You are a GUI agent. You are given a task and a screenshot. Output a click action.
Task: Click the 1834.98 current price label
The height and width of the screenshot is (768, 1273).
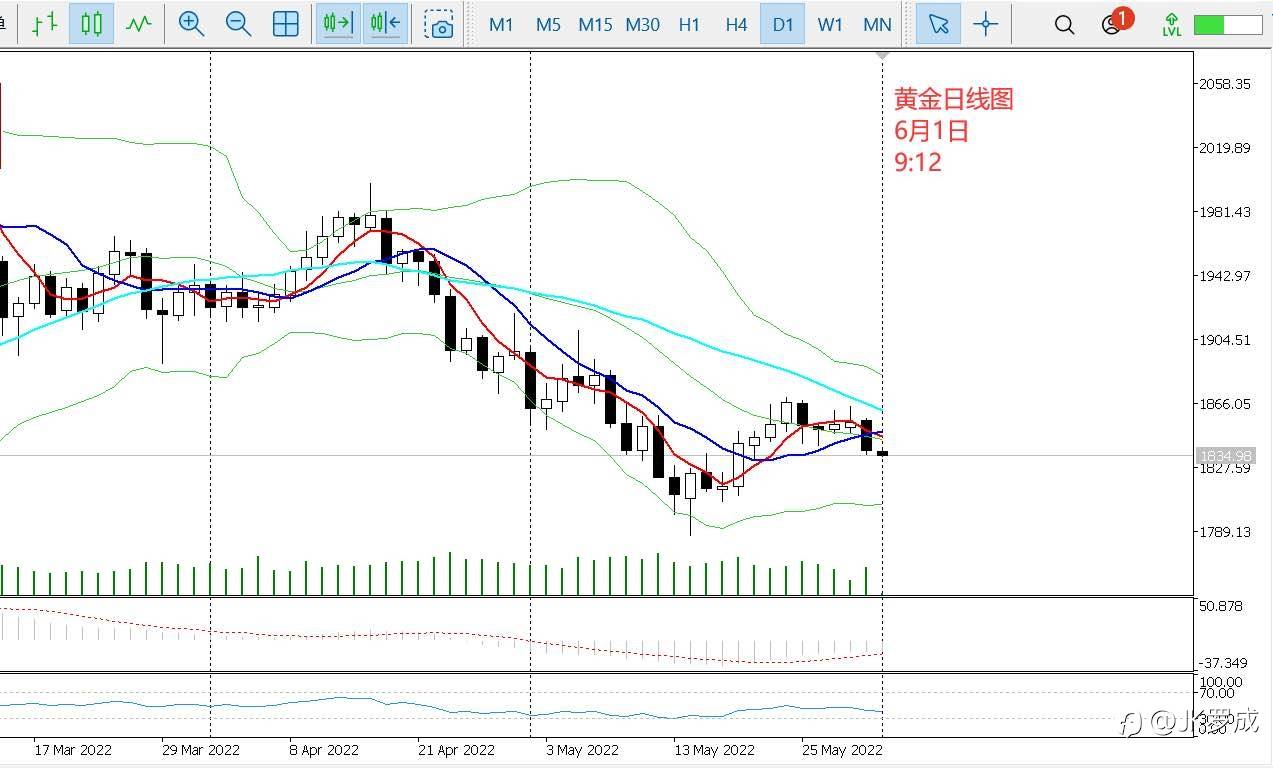point(1224,456)
